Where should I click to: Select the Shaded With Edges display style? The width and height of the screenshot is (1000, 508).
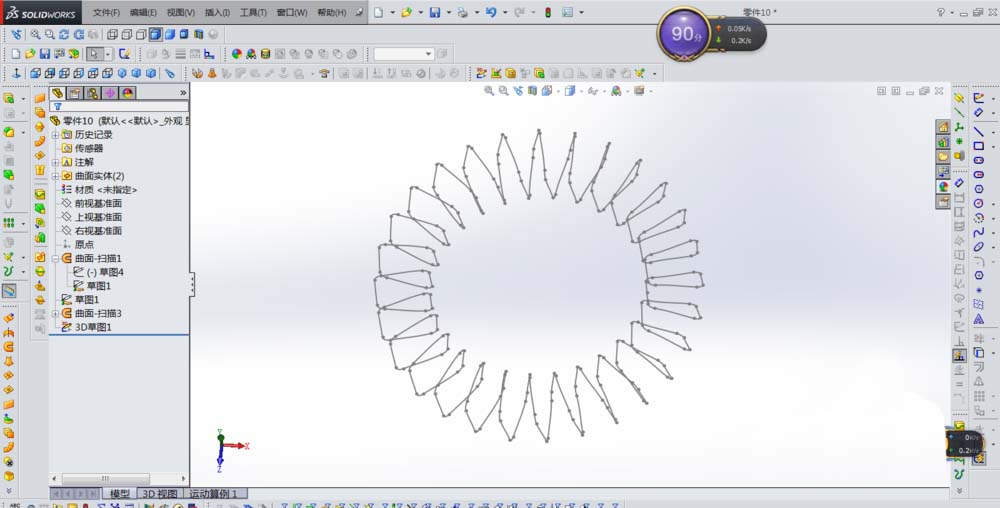click(x=155, y=34)
